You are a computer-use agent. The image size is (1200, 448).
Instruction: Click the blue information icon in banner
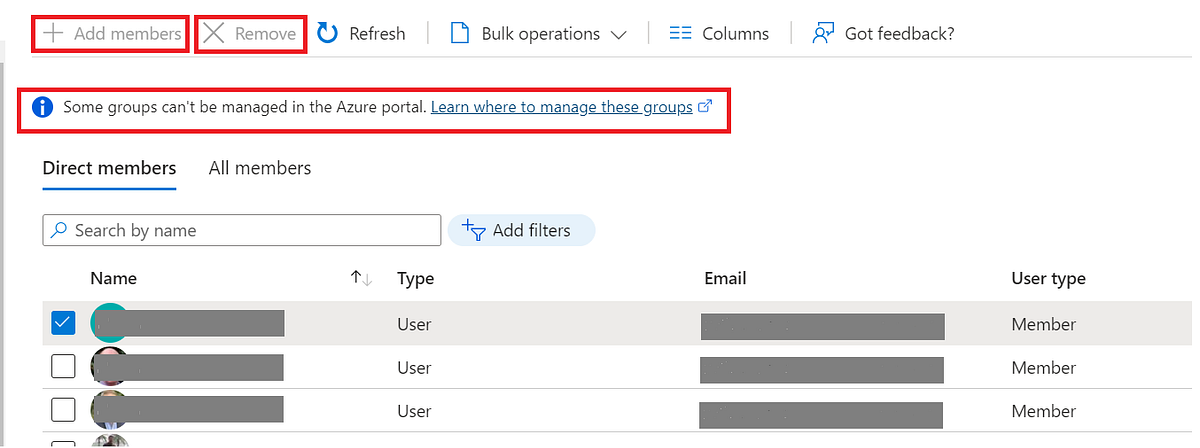pyautogui.click(x=42, y=107)
